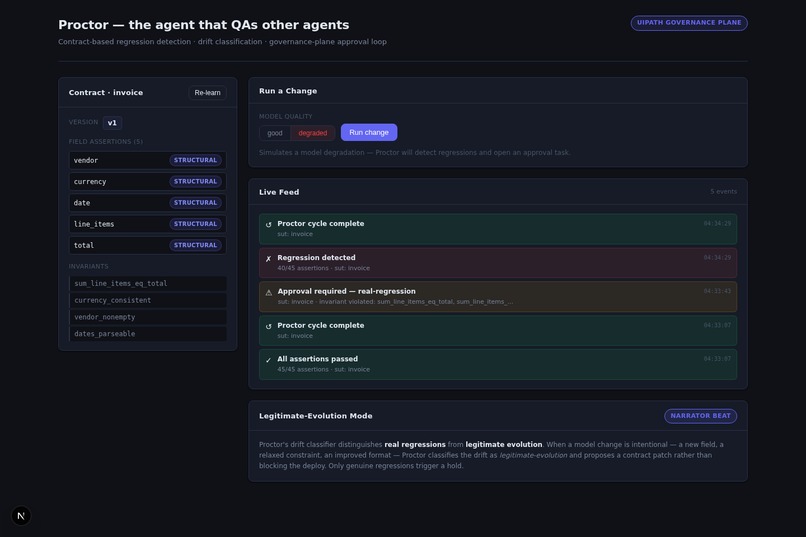The height and width of the screenshot is (537, 806).
Task: Click the refresh icon on the Proctor cycle complete event at 04:33:07
Action: (268, 326)
